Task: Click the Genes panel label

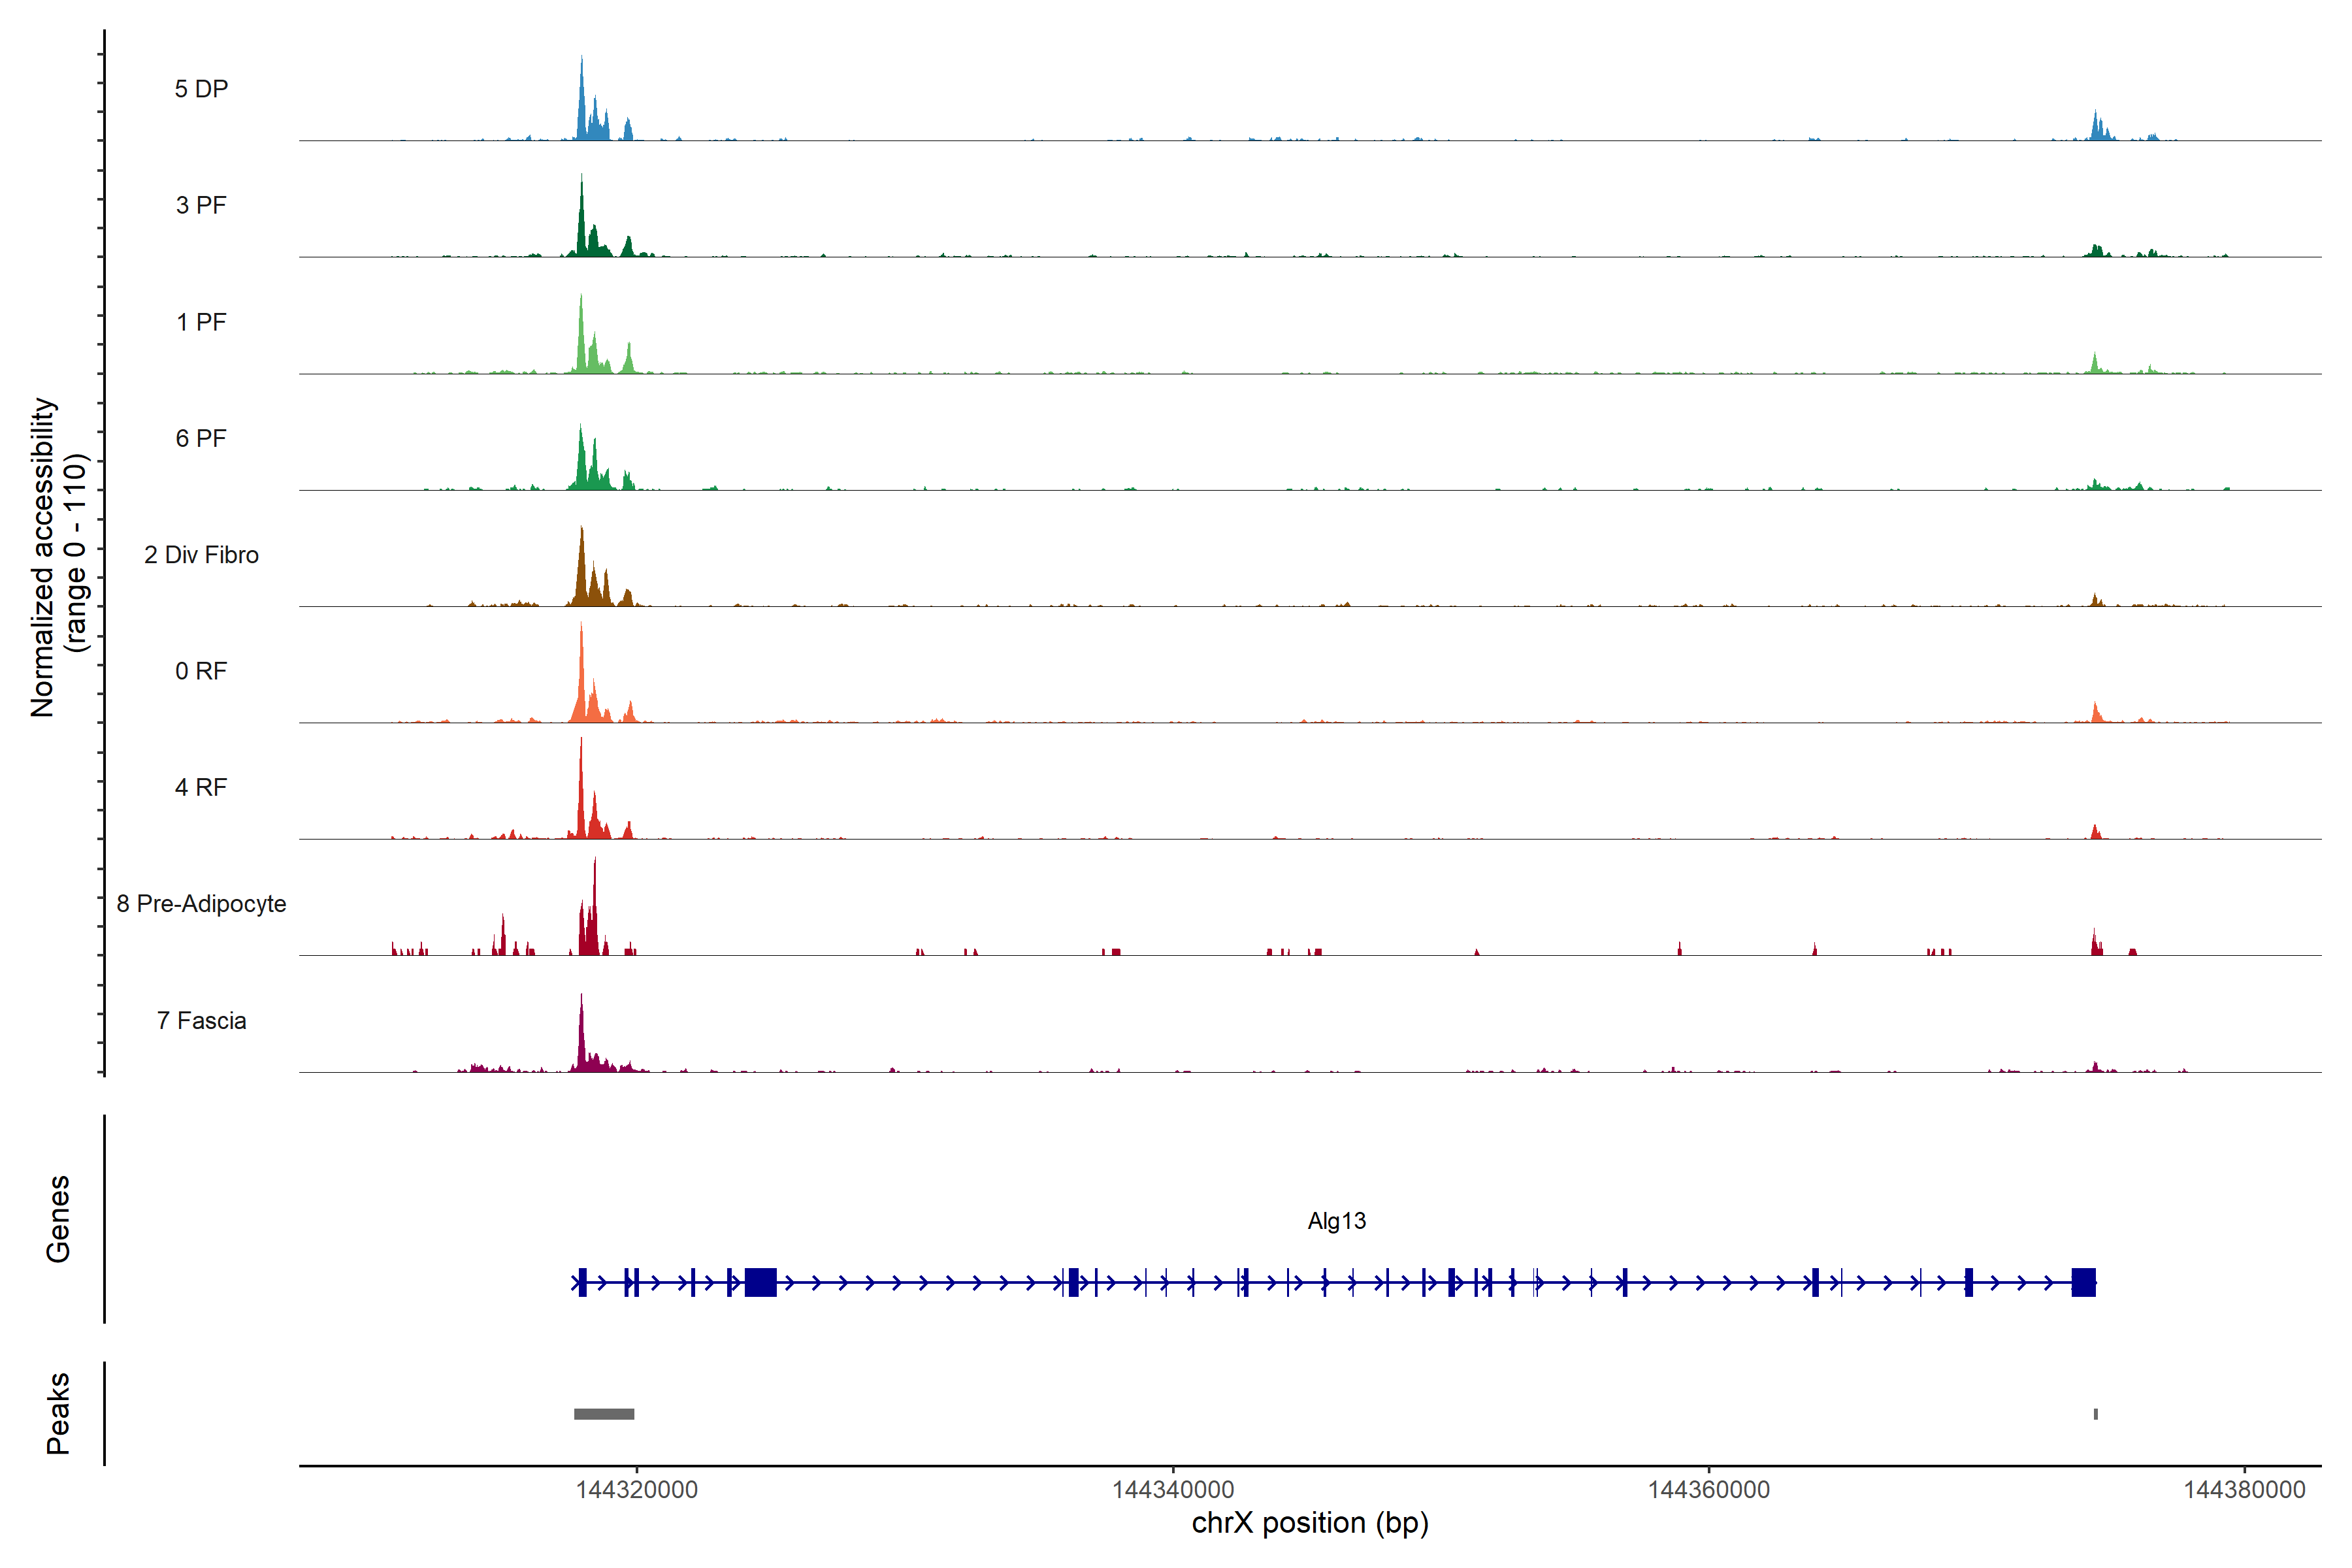Action: 58,1219
